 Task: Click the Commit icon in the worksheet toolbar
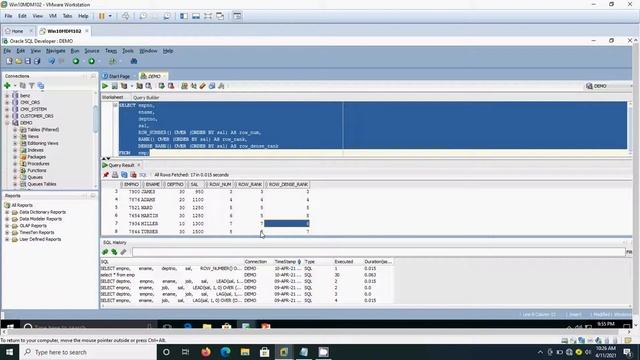coord(162,86)
